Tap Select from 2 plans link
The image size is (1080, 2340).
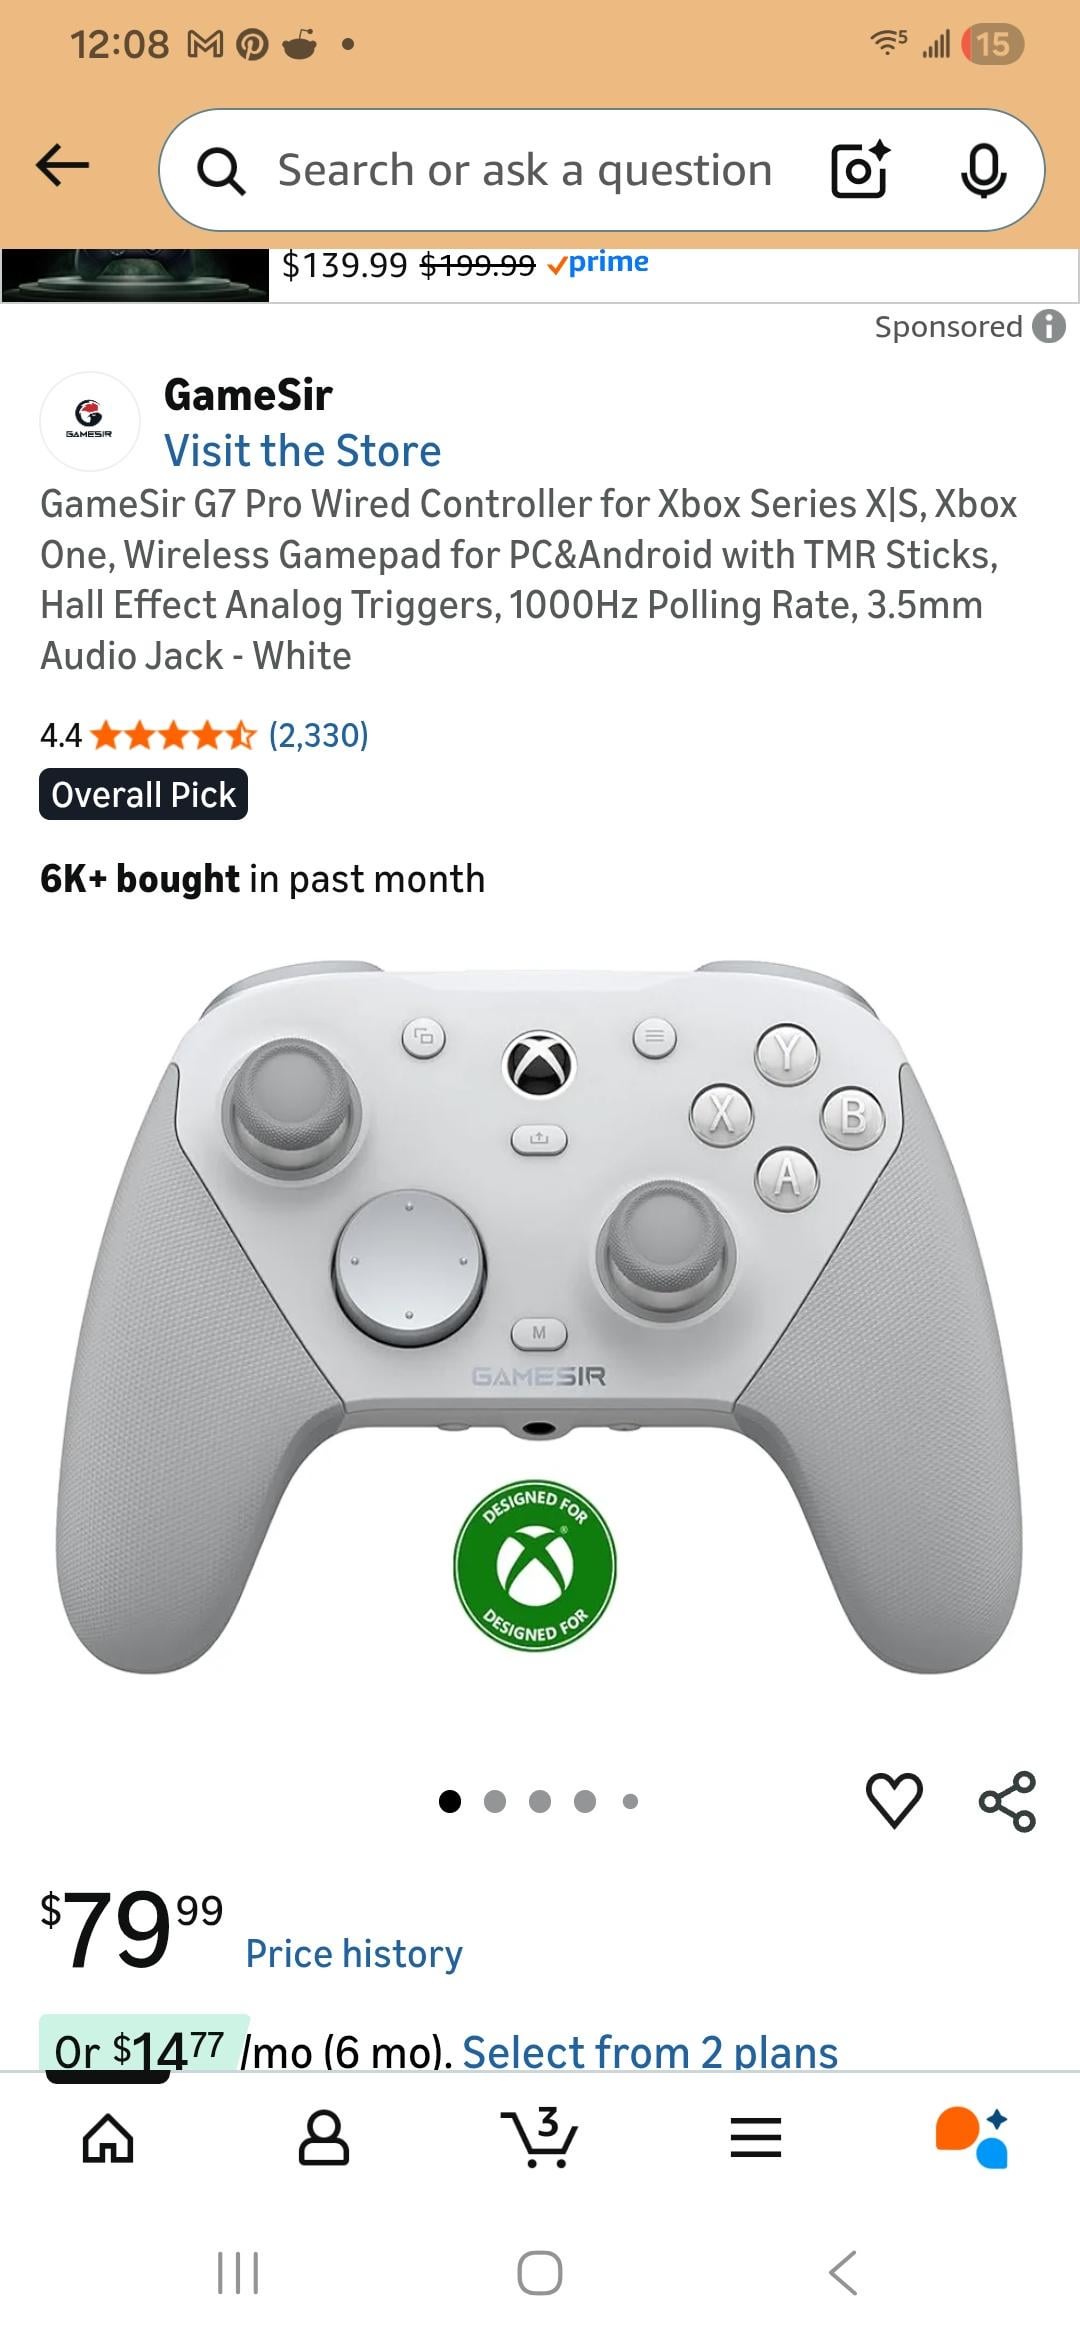tap(650, 2051)
